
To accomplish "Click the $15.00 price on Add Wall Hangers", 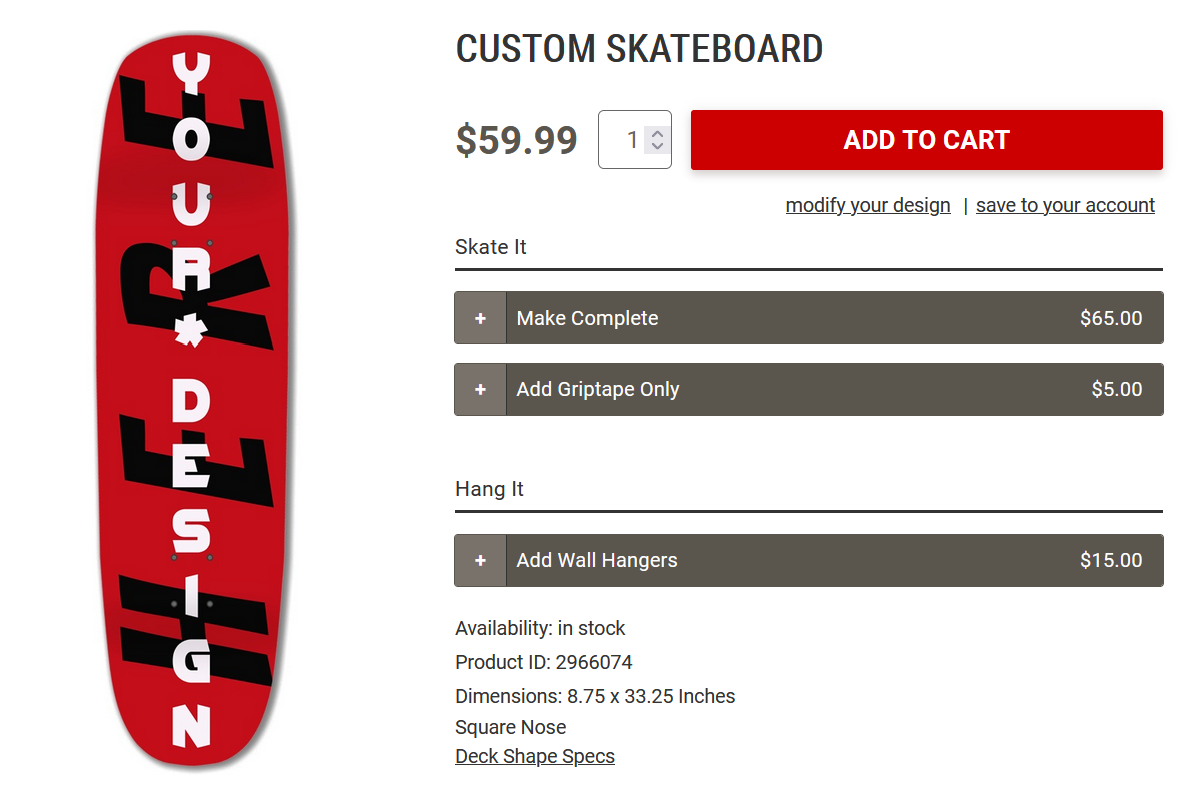I will click(x=1111, y=560).
